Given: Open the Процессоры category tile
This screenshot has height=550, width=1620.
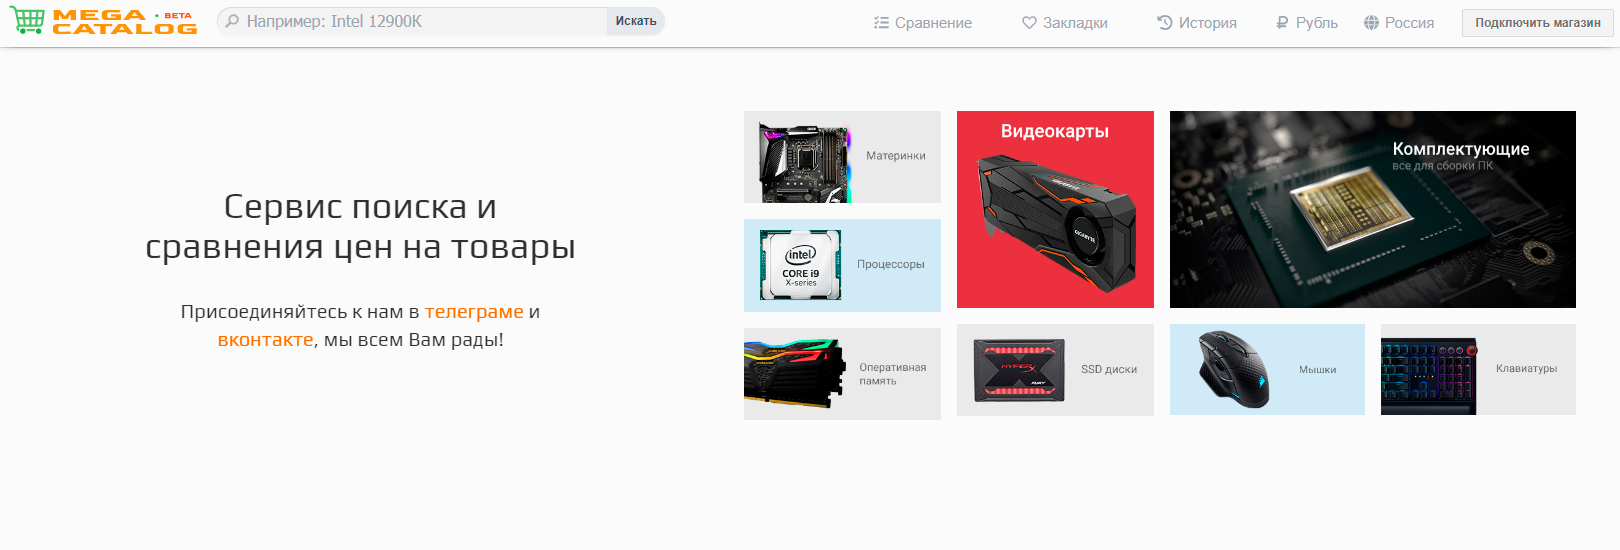Looking at the screenshot, I should click(x=842, y=265).
